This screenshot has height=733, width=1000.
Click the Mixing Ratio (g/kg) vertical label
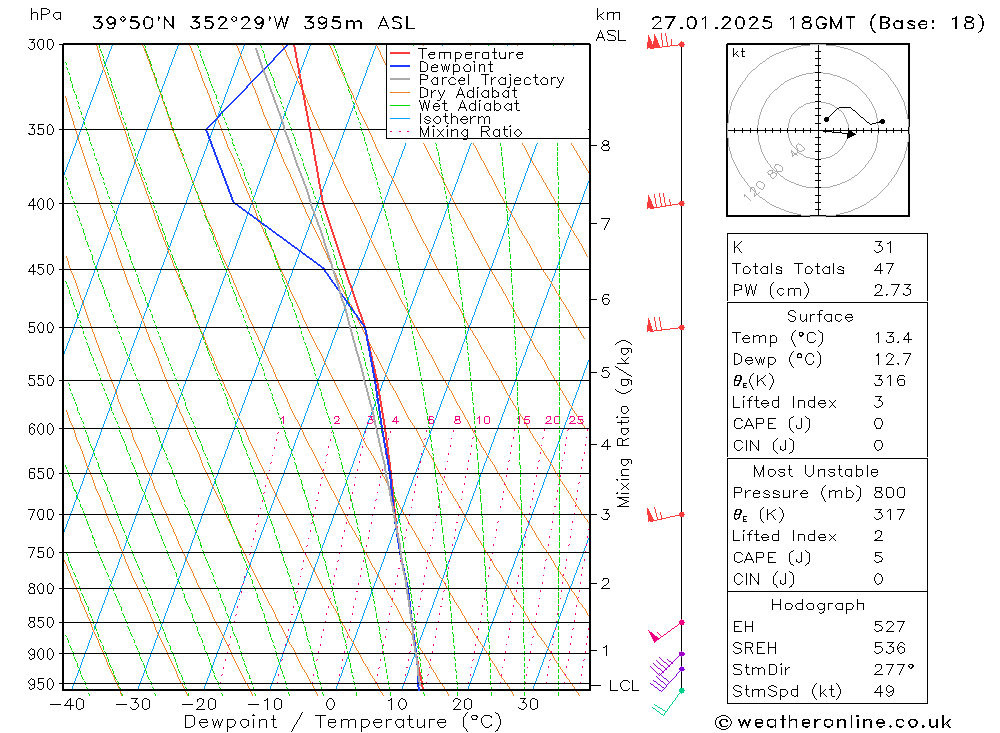[x=624, y=424]
